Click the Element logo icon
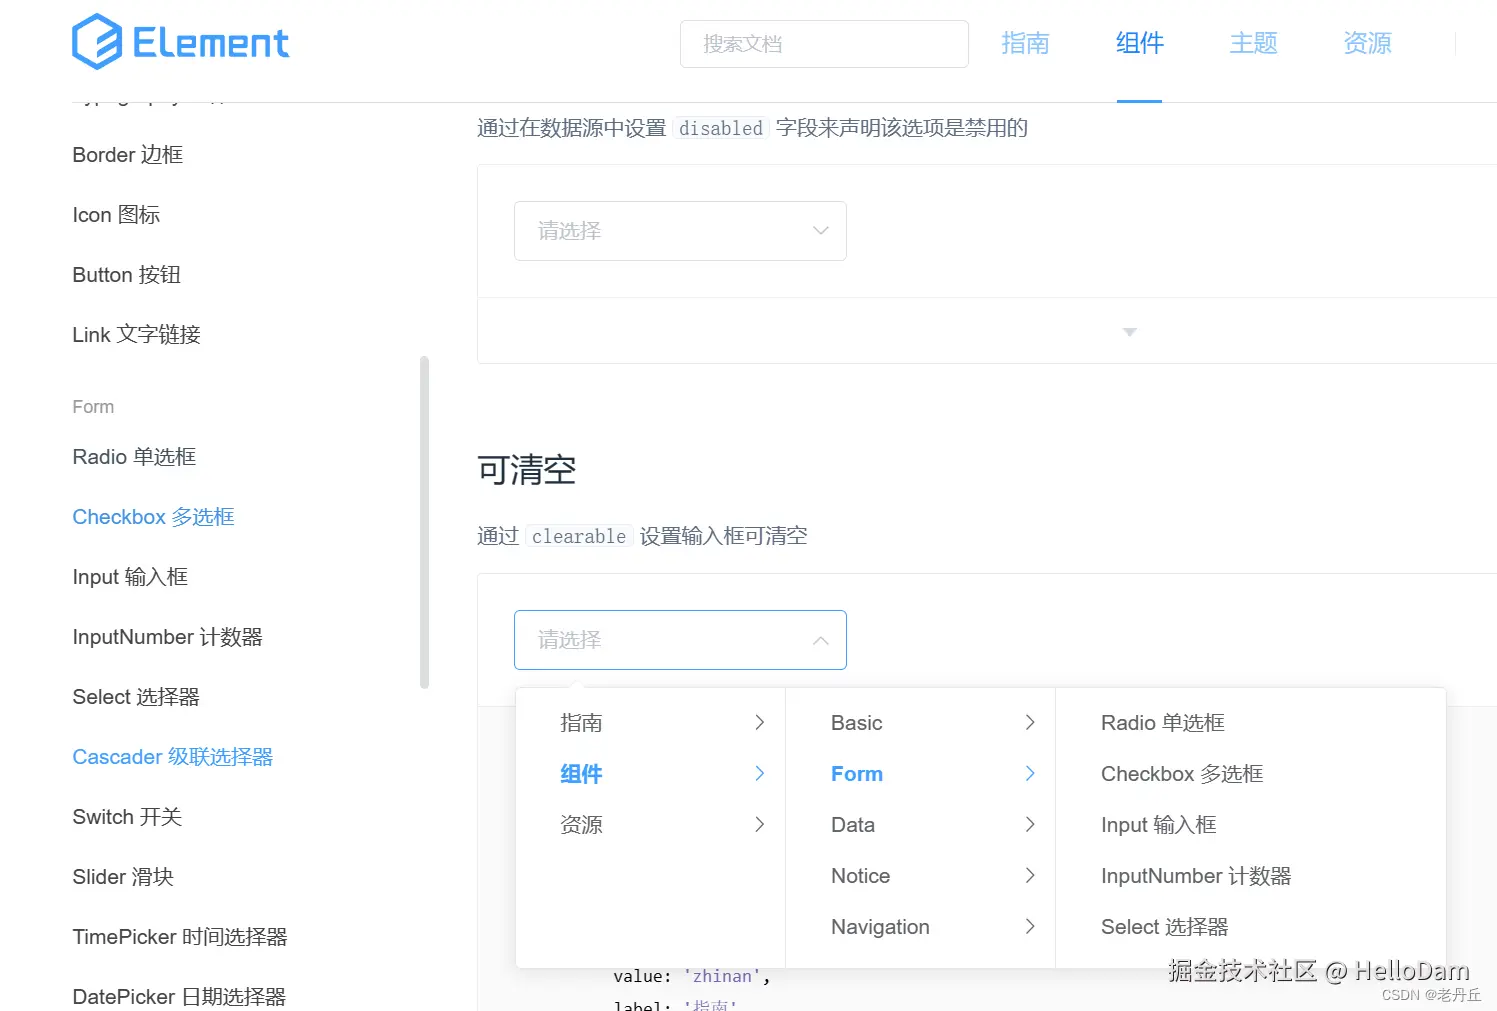This screenshot has width=1497, height=1011. (97, 42)
